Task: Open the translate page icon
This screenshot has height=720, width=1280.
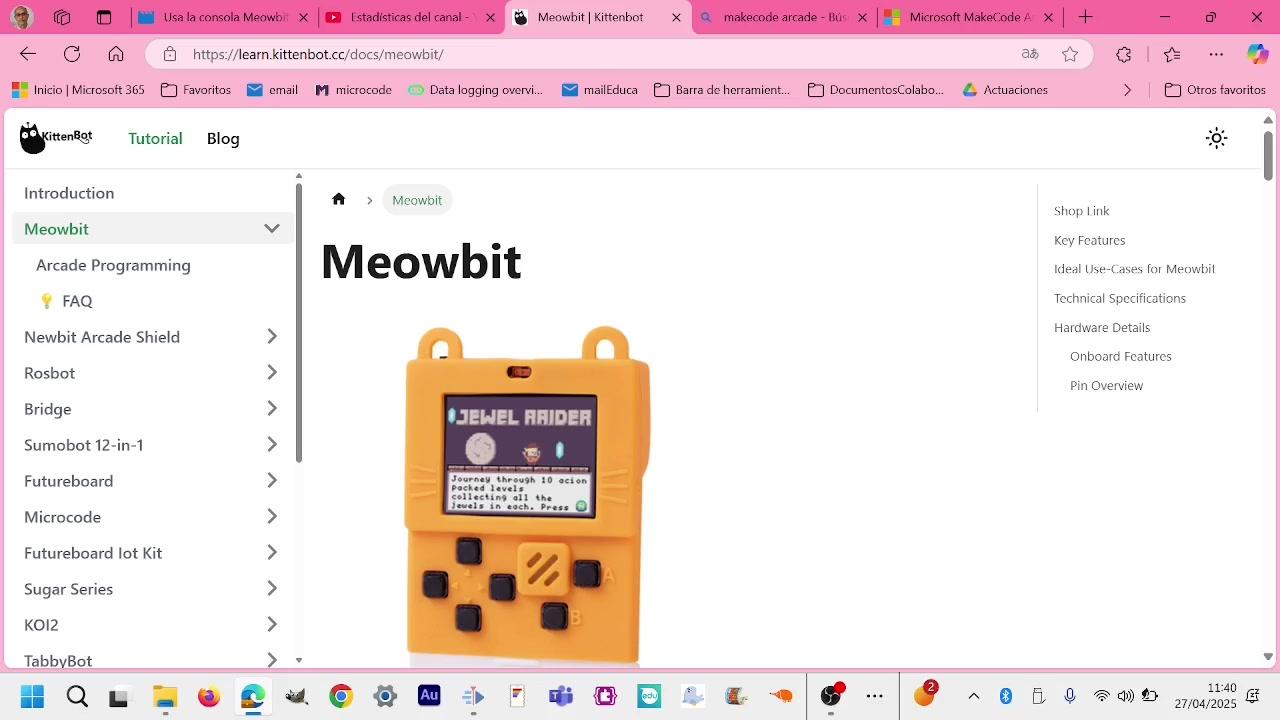Action: click(1030, 54)
